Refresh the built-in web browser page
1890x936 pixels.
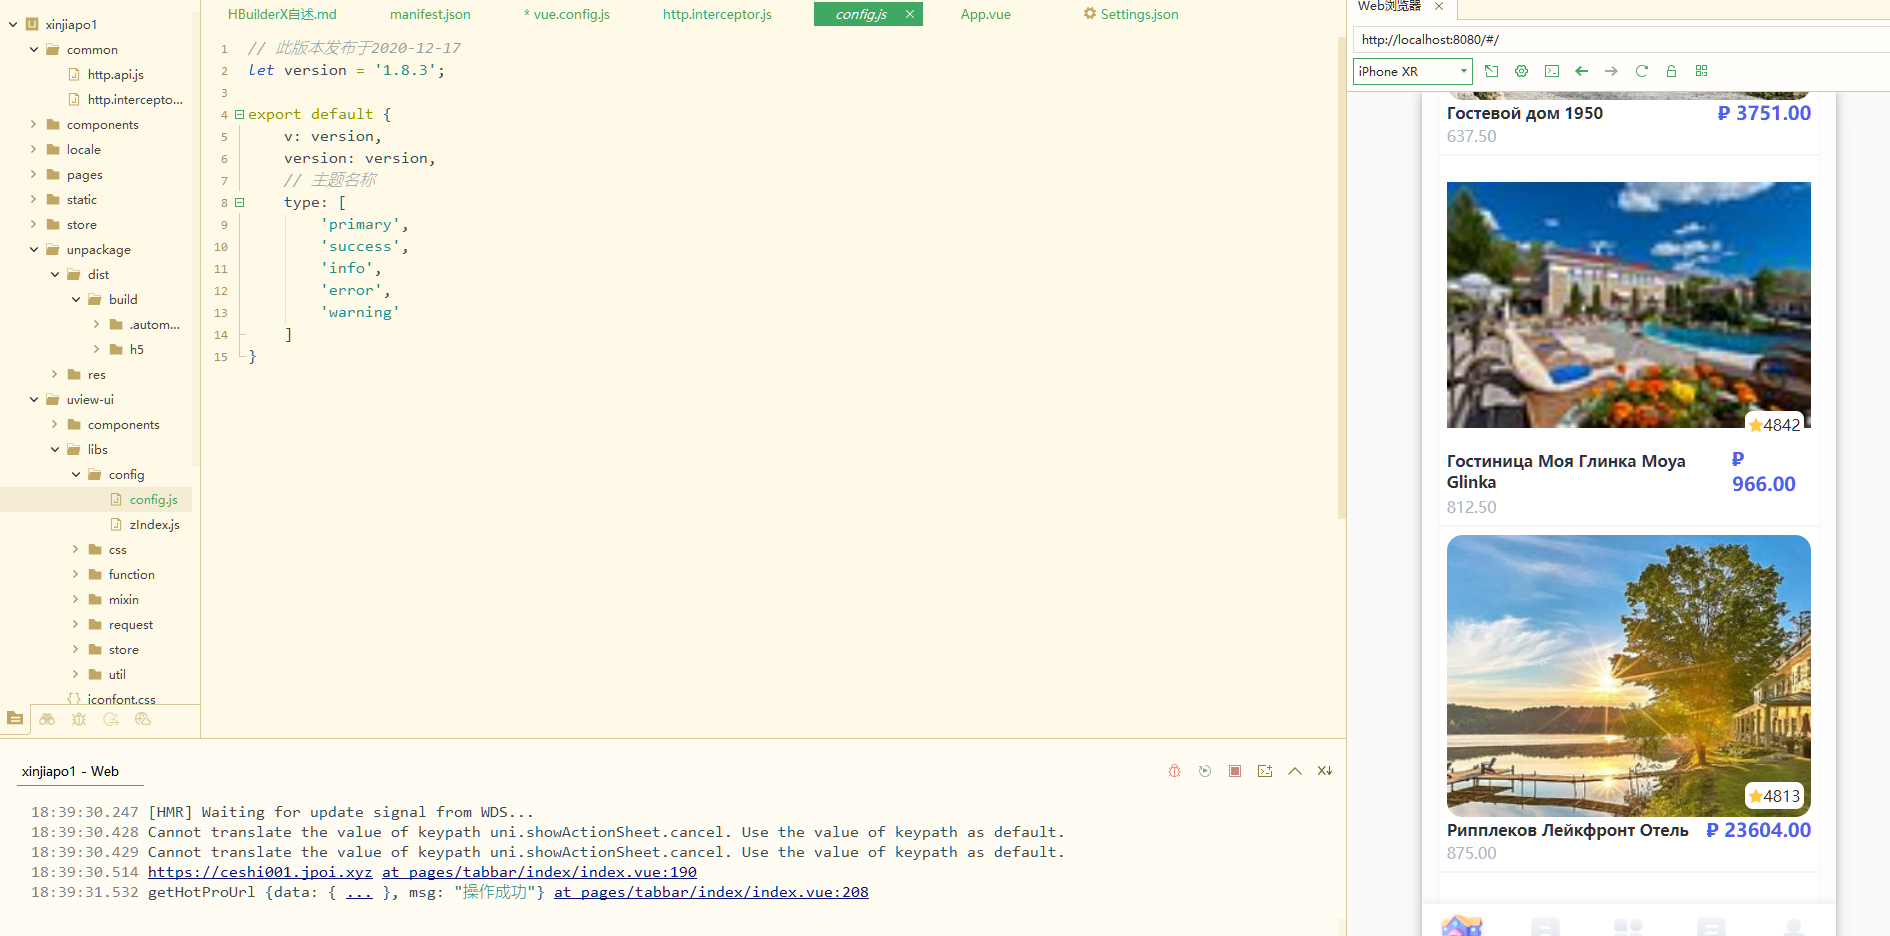[1641, 71]
